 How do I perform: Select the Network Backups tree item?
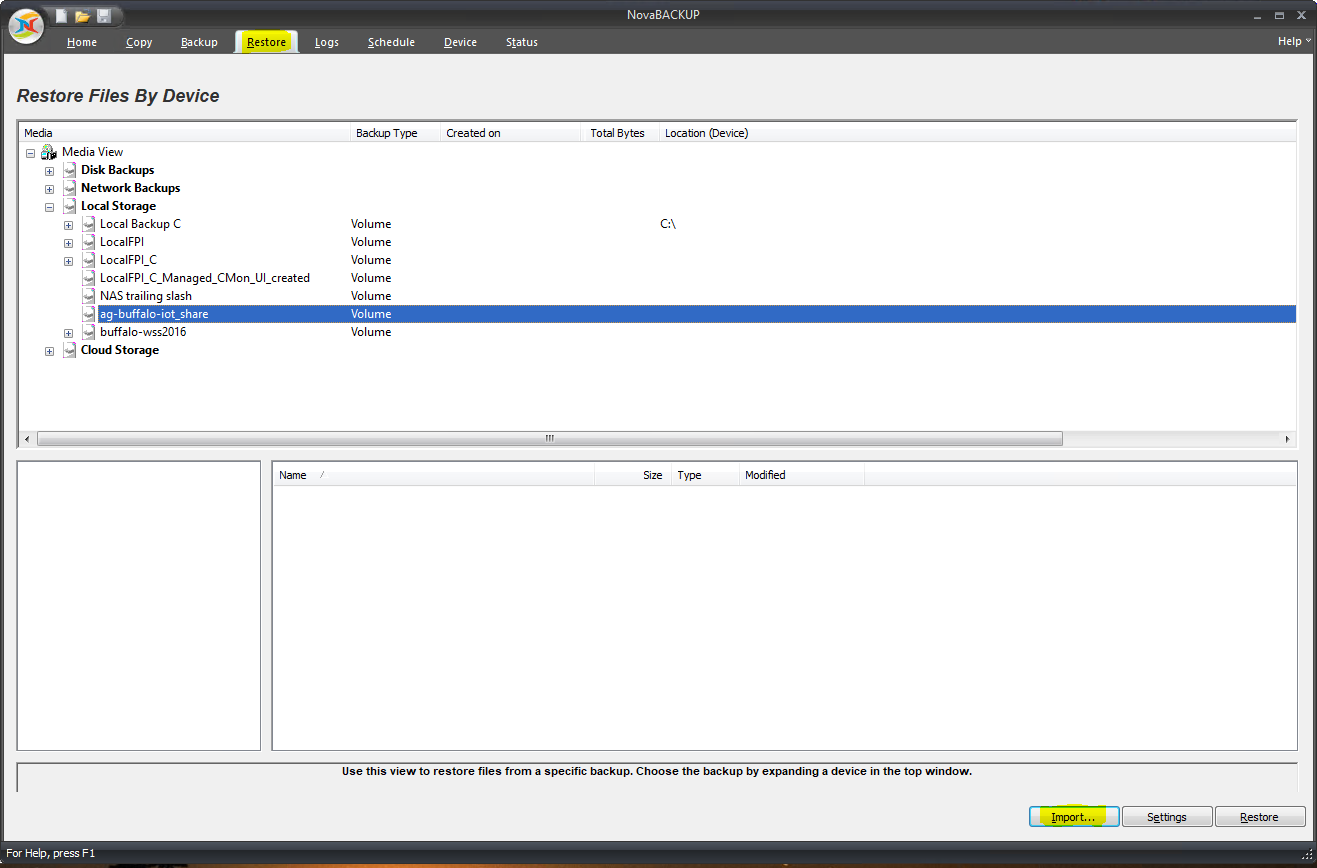pyautogui.click(x=131, y=188)
